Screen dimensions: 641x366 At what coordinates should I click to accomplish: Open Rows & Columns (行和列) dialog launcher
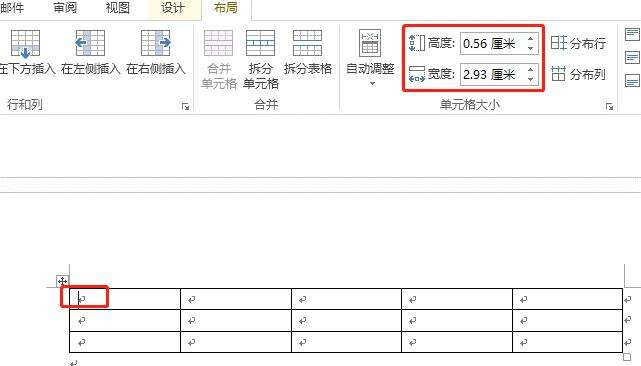pyautogui.click(x=185, y=106)
